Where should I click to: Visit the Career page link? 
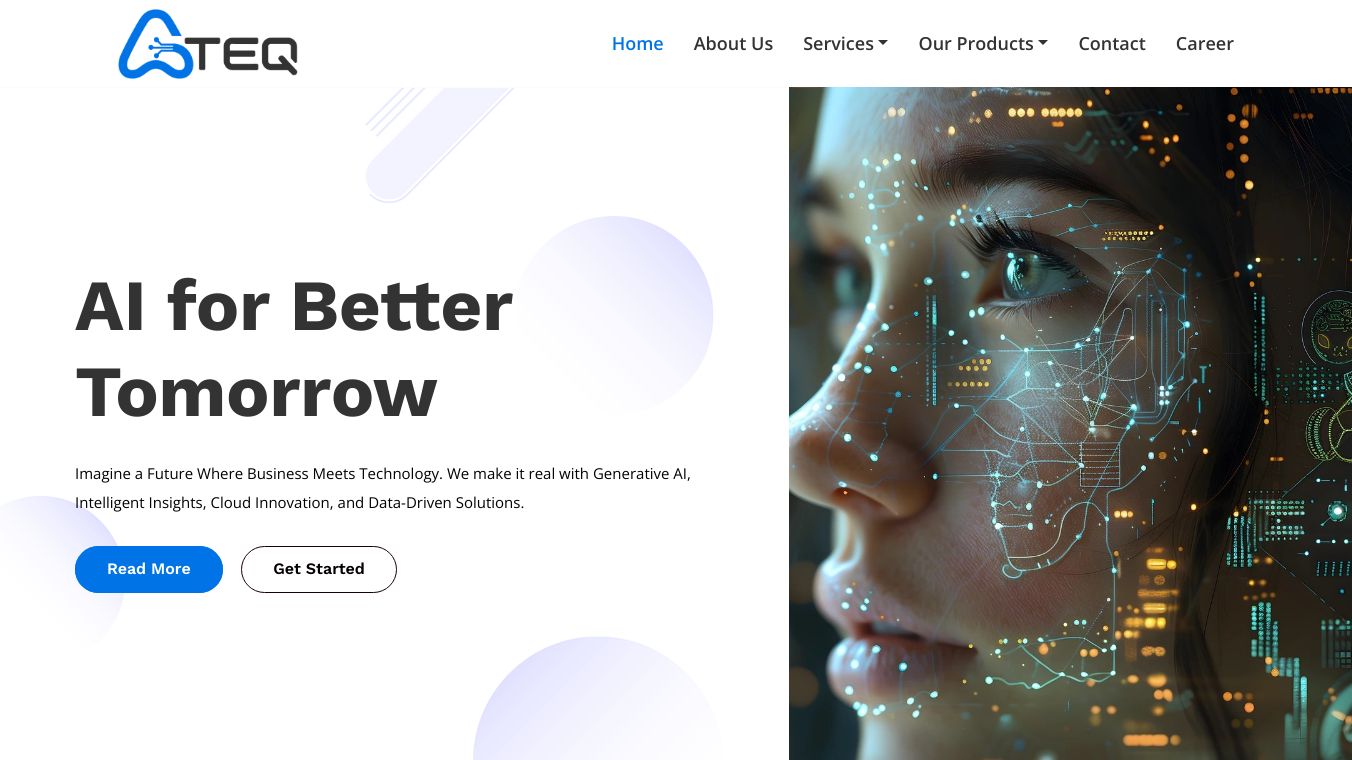[x=1204, y=43]
